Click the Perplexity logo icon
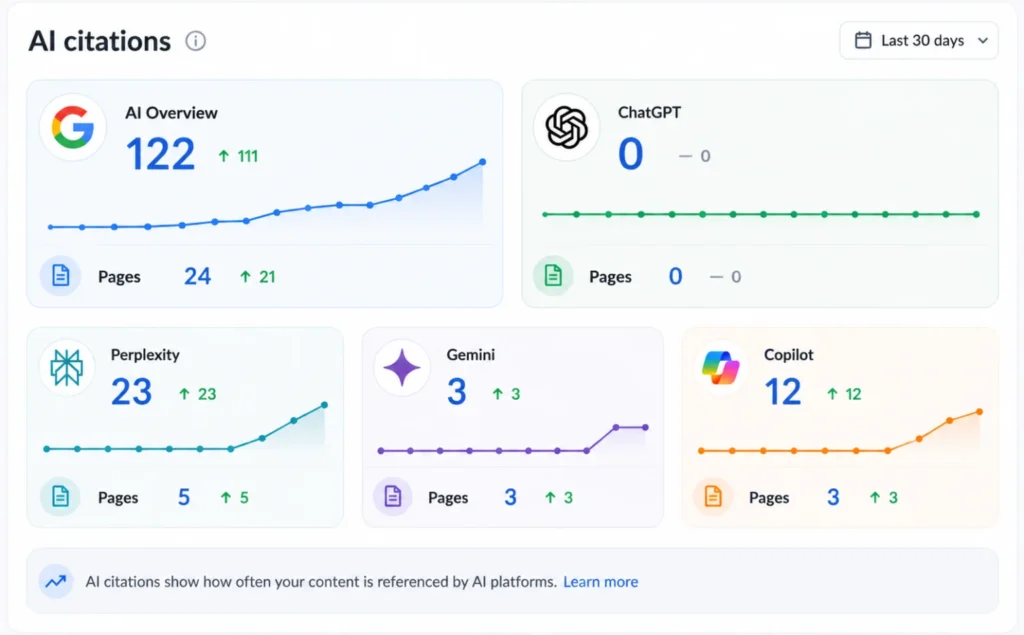 (x=67, y=367)
